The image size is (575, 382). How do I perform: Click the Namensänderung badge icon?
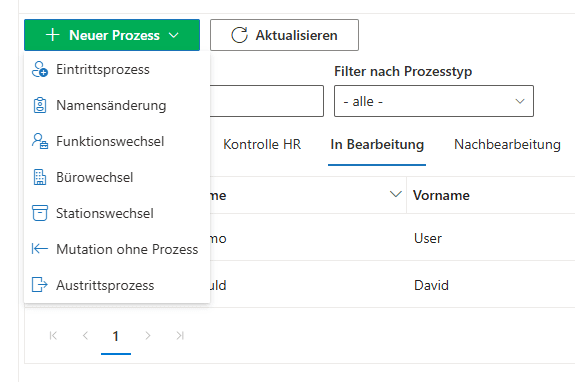[40, 105]
